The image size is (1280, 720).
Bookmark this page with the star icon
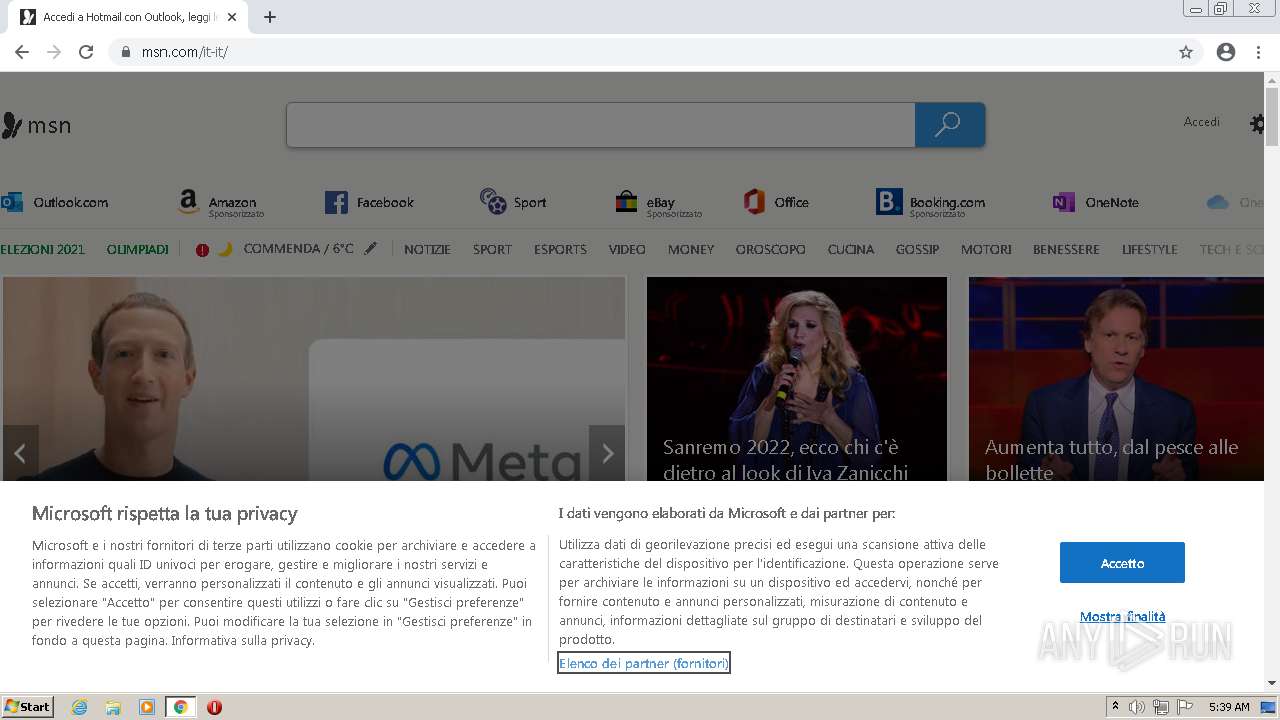pos(1186,52)
